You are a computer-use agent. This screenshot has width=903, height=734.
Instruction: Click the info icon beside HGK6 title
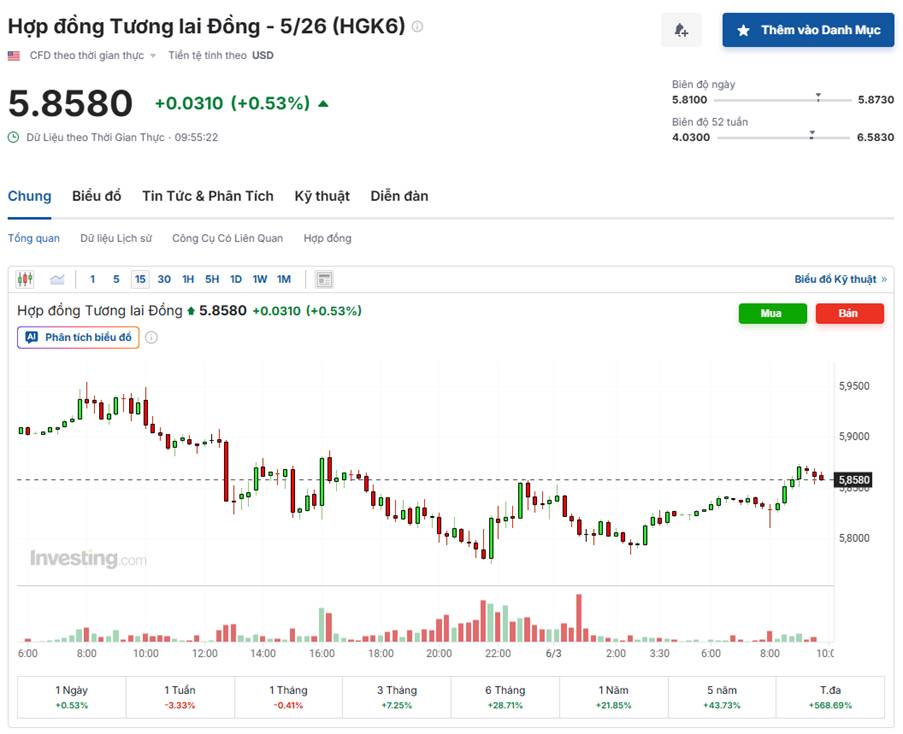click(417, 25)
